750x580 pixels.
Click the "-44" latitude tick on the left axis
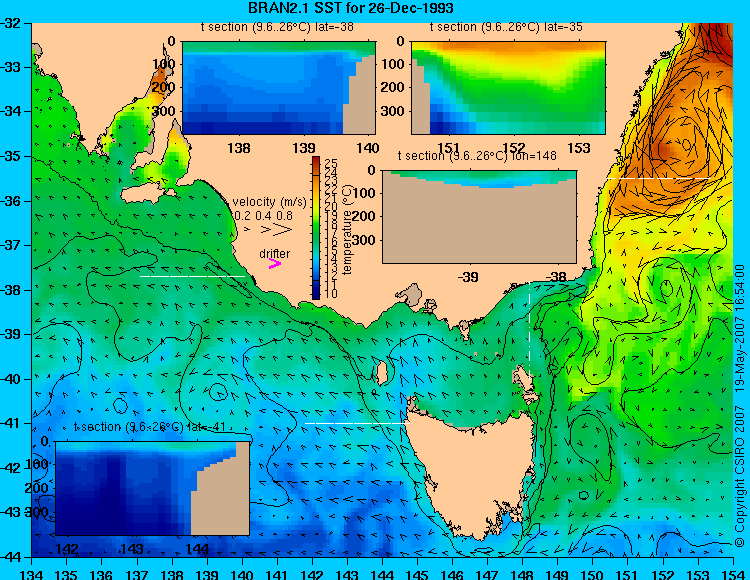point(11,557)
